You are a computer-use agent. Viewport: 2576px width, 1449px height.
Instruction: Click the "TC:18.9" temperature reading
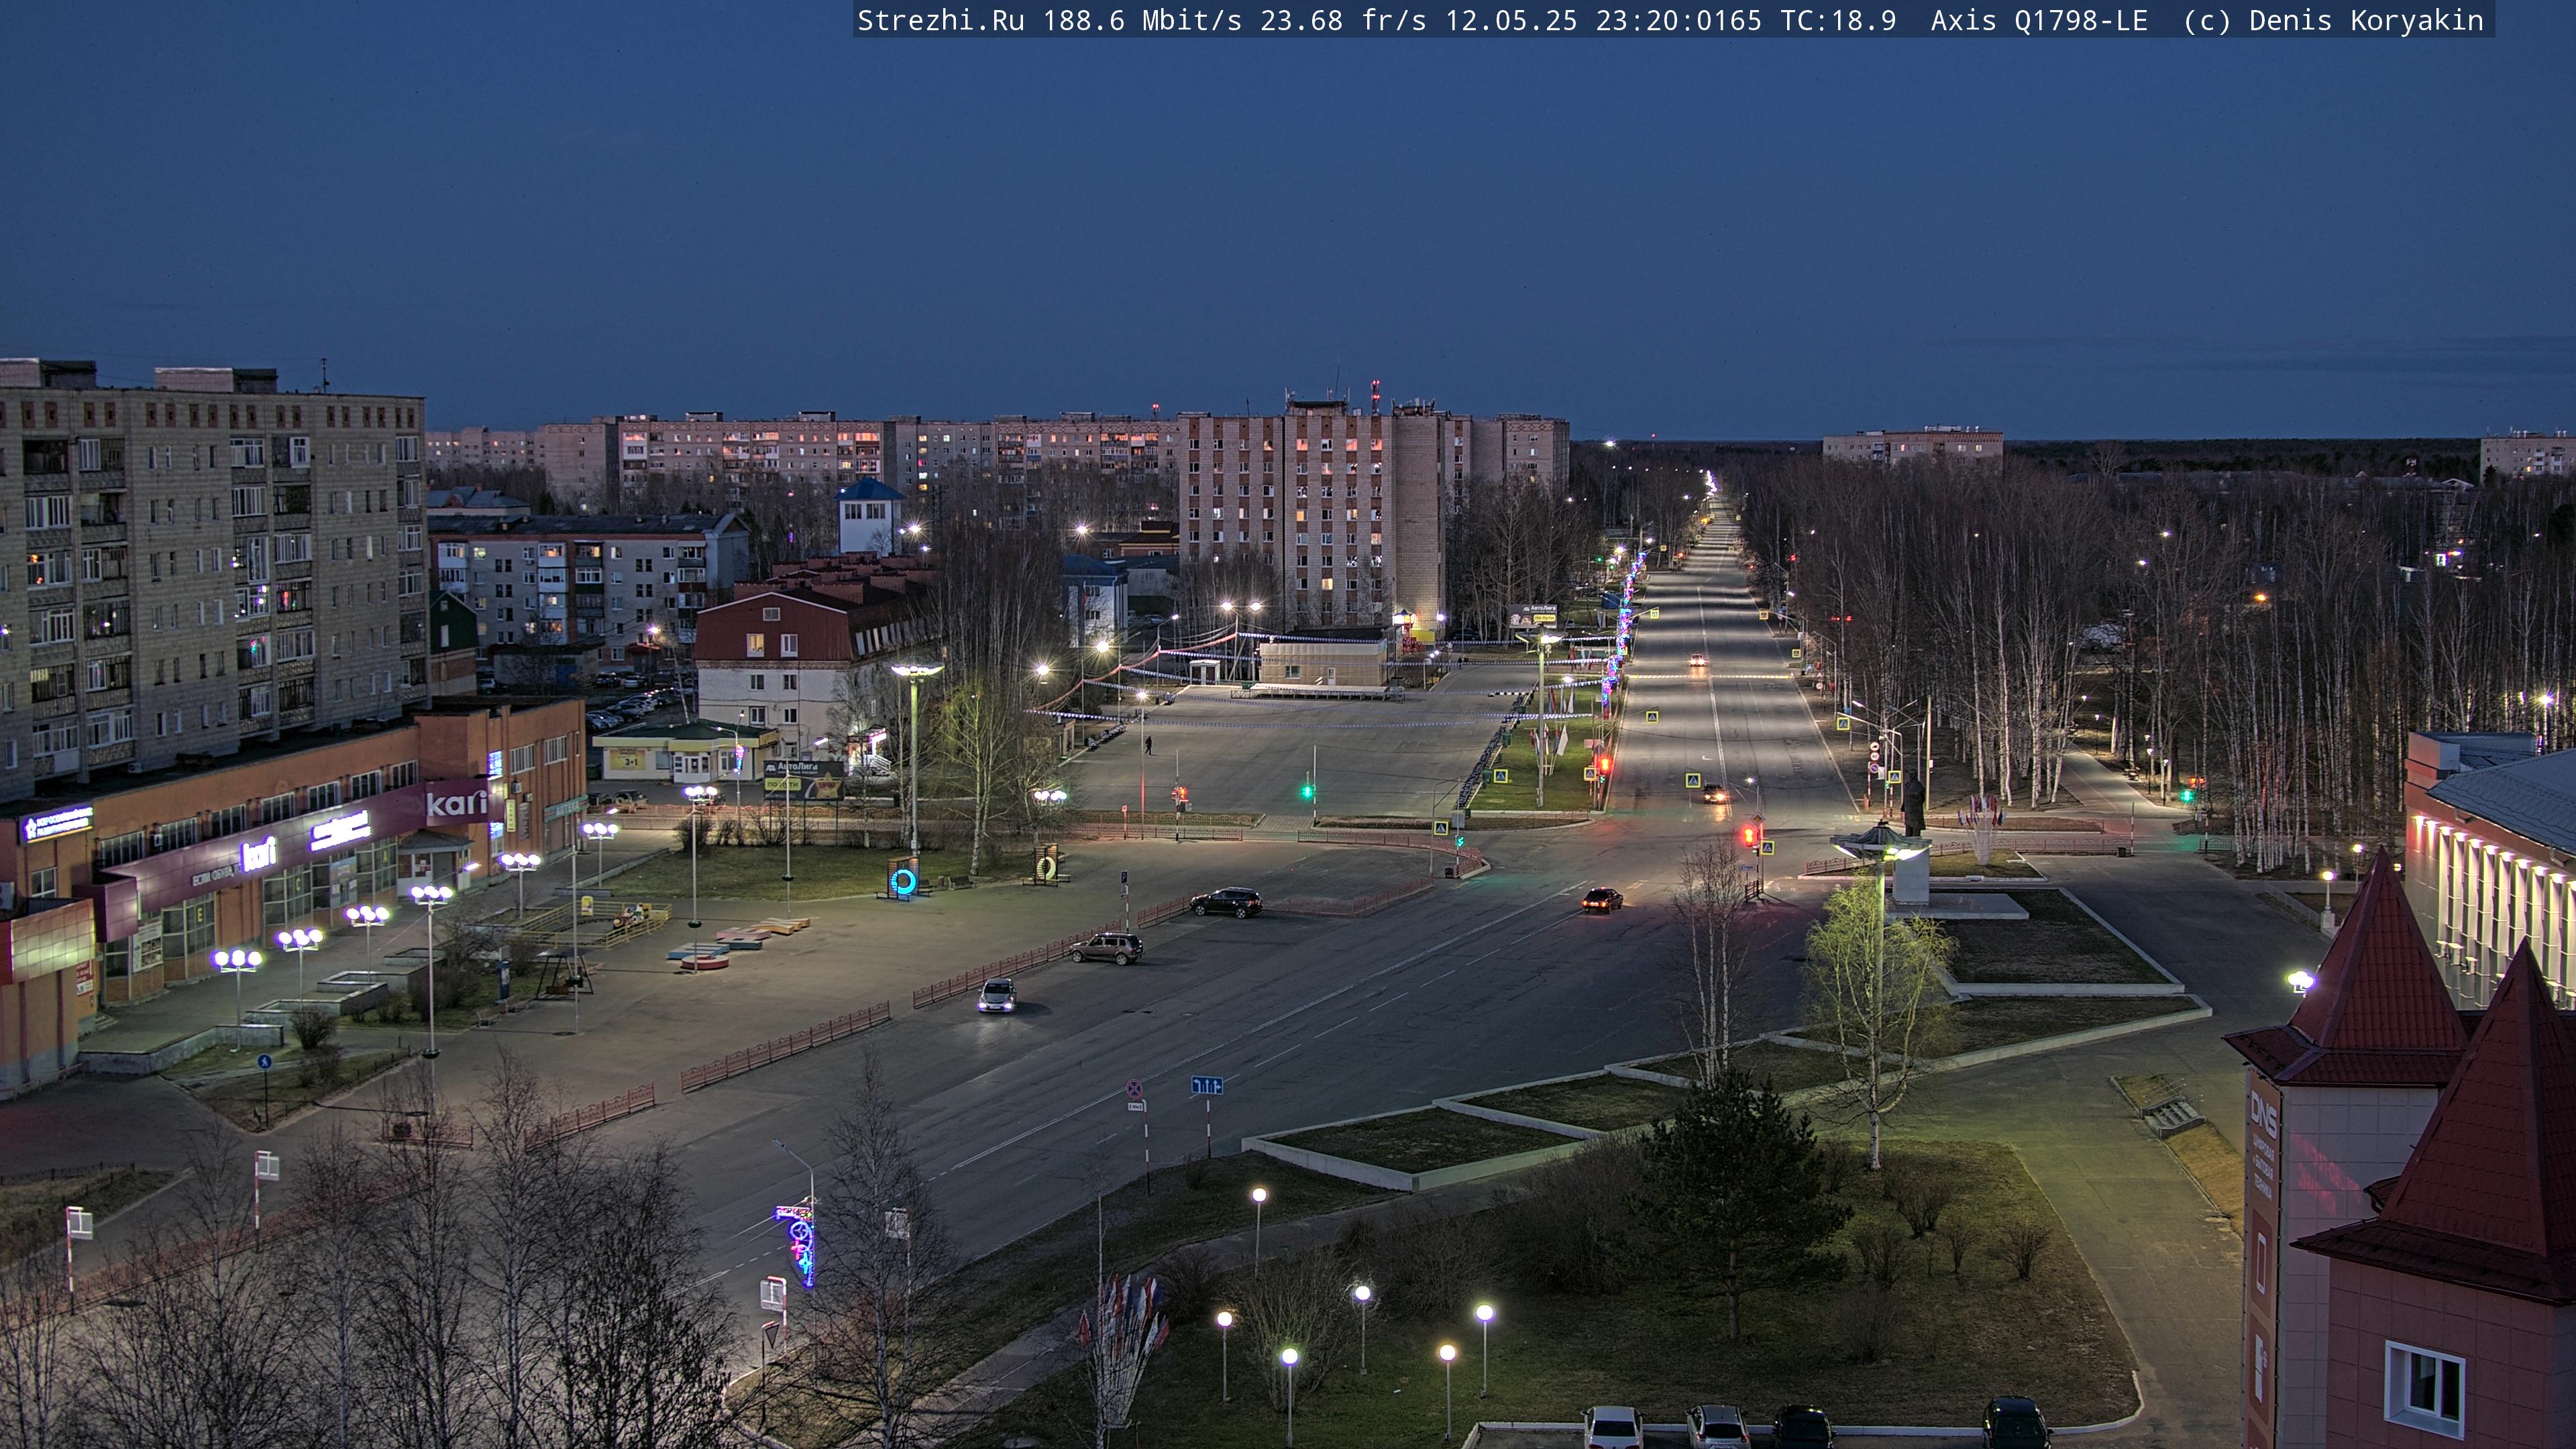click(x=1838, y=20)
